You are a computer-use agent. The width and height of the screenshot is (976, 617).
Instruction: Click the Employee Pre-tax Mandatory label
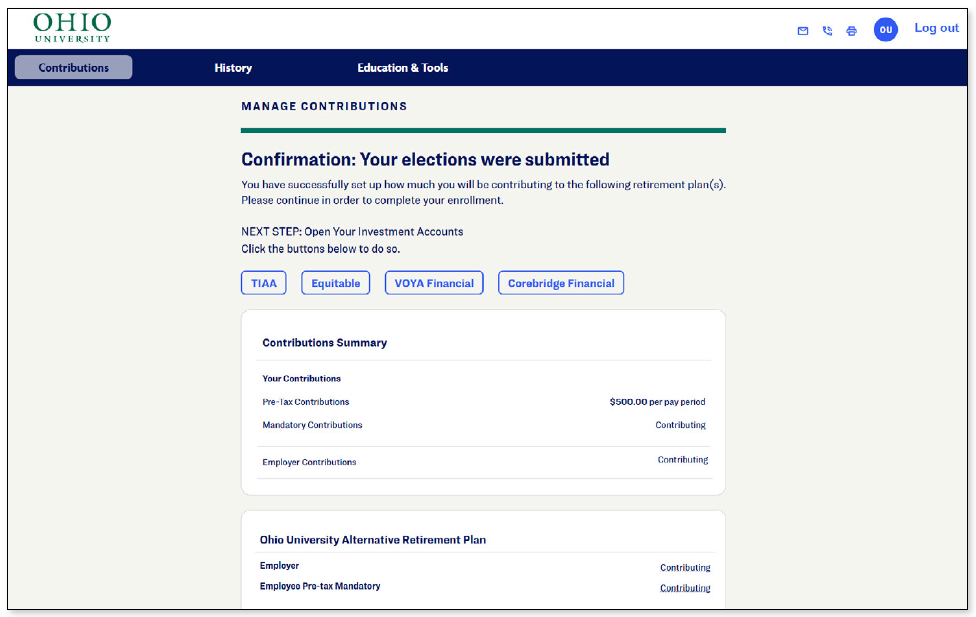[x=320, y=586]
